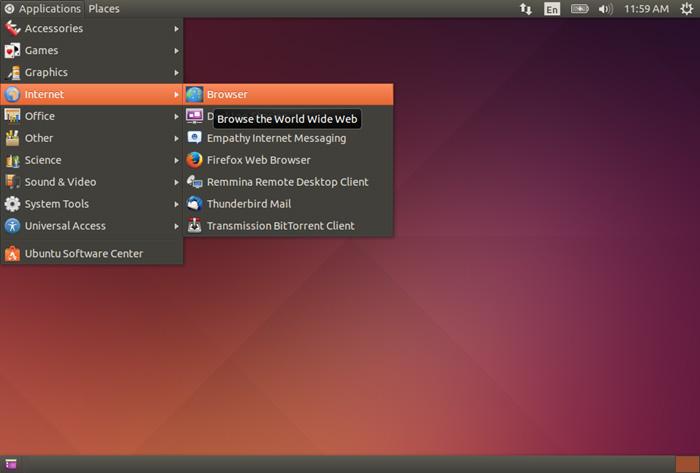The image size is (700, 473).
Task: Open the sound volume indicator
Action: pos(606,9)
